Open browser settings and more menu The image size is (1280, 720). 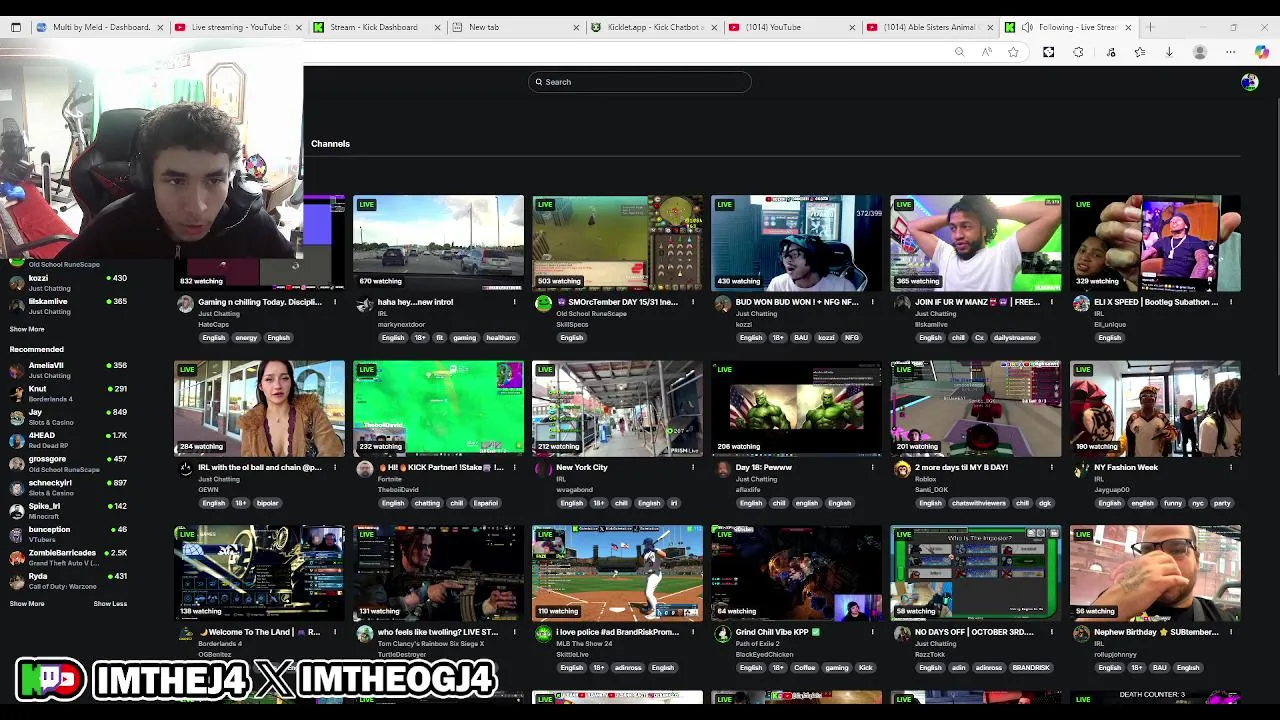pyautogui.click(x=1230, y=52)
